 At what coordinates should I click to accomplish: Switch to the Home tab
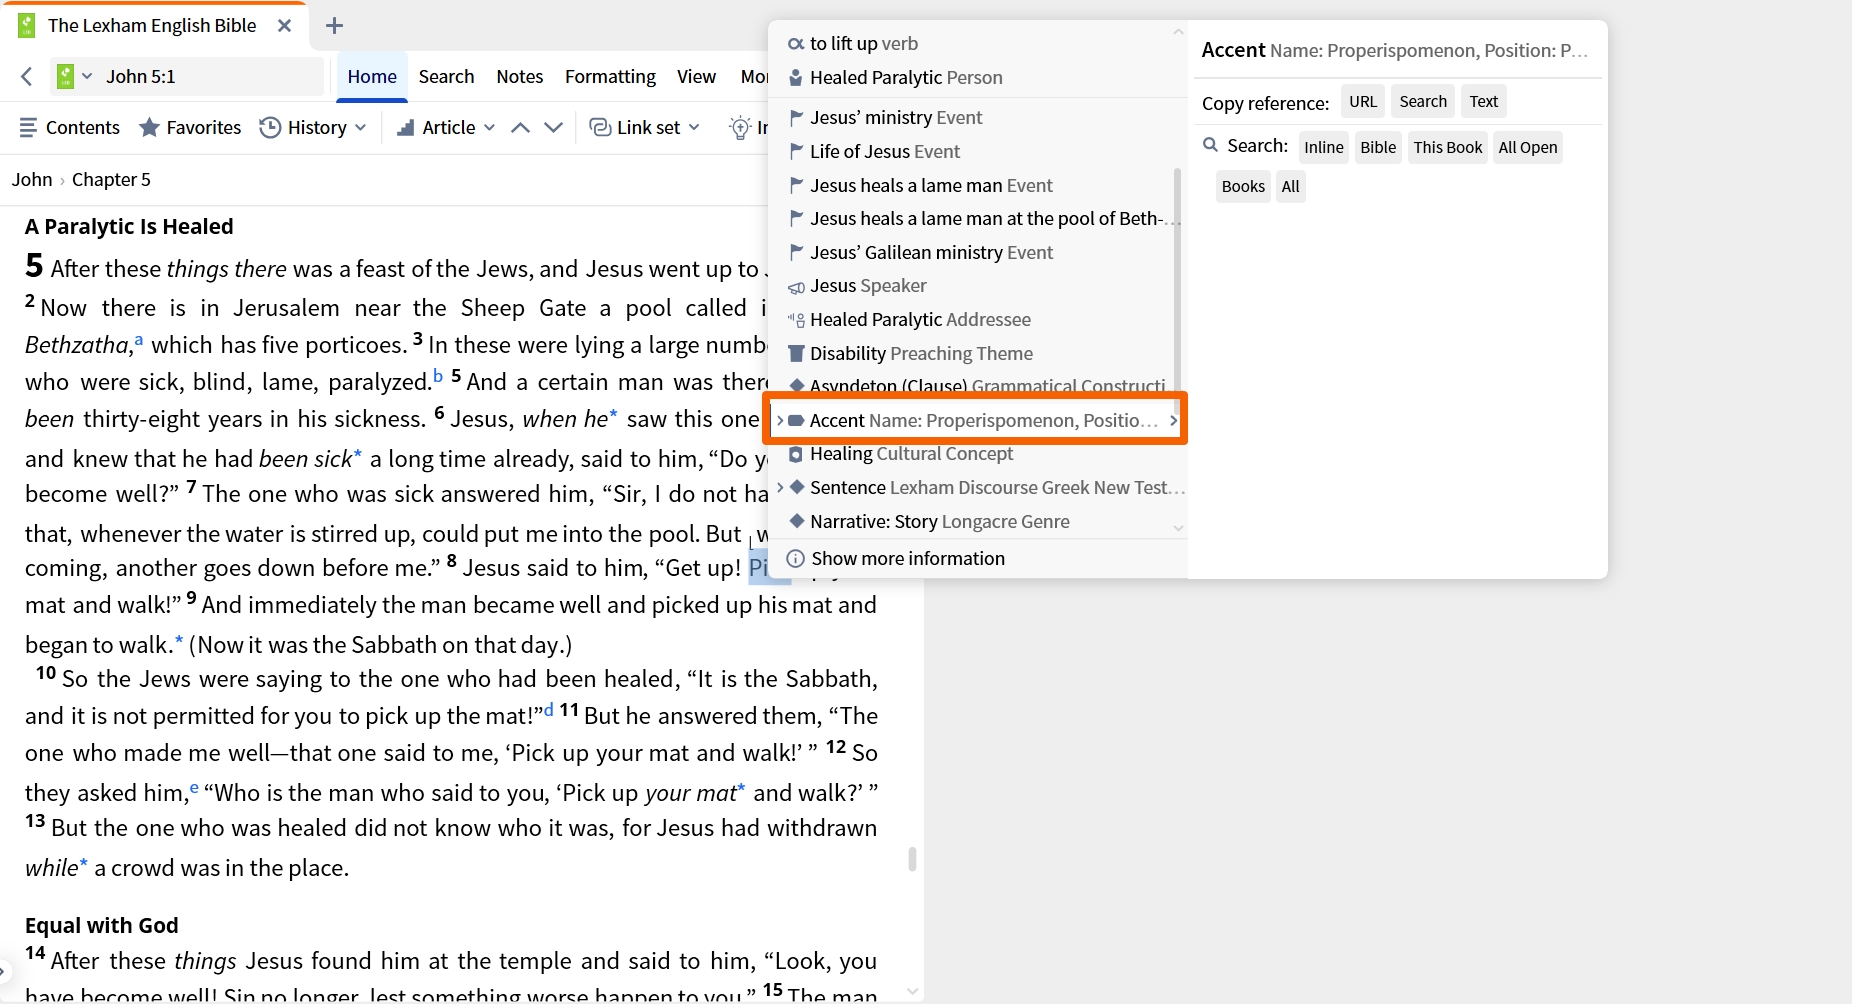pos(372,76)
